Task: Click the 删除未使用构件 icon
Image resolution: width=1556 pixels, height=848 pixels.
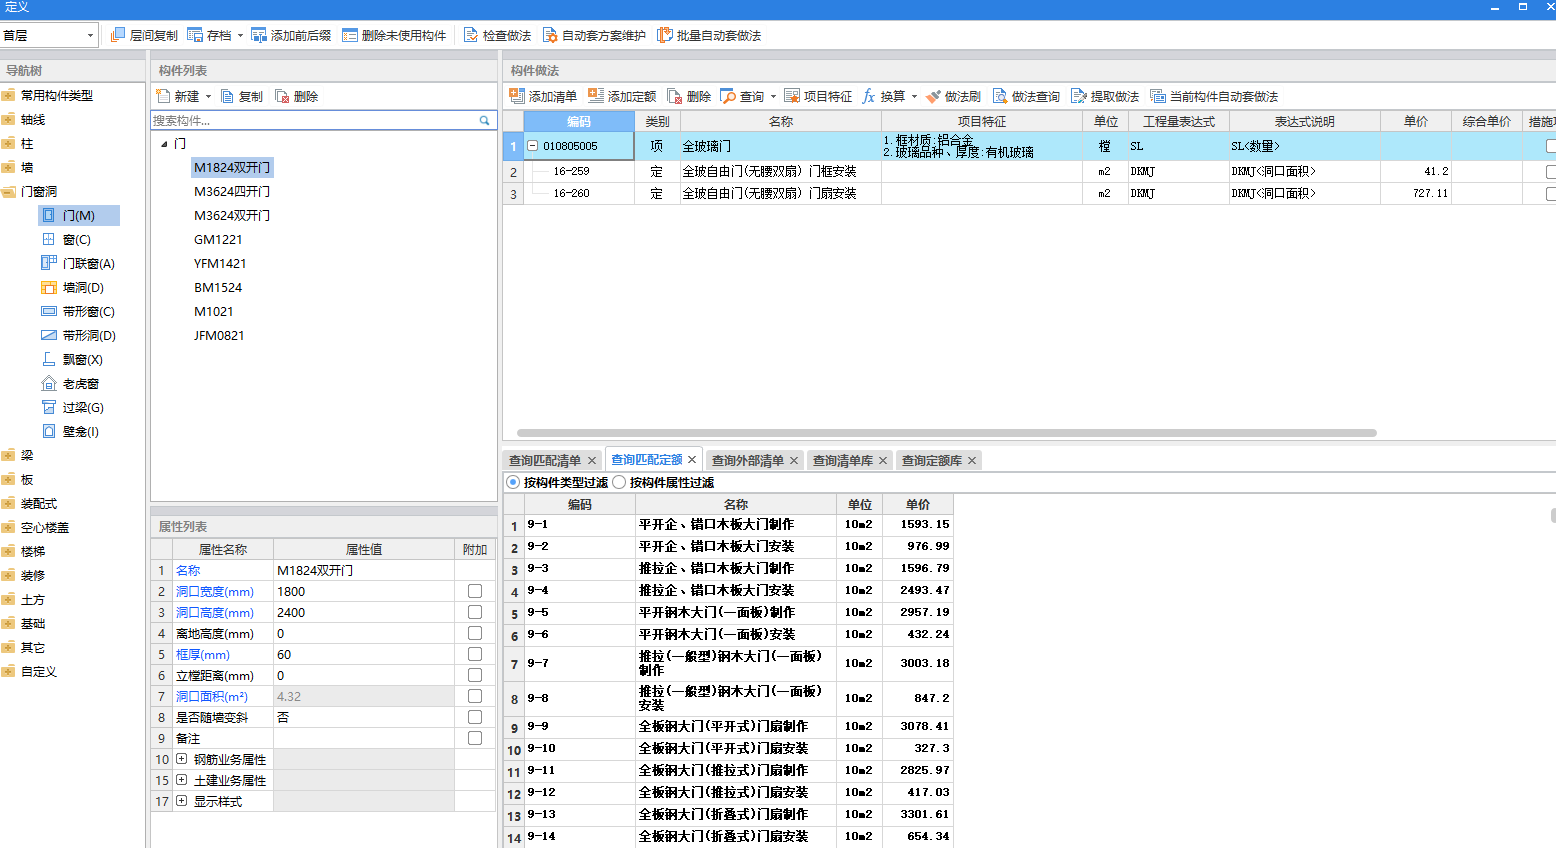Action: [x=350, y=35]
